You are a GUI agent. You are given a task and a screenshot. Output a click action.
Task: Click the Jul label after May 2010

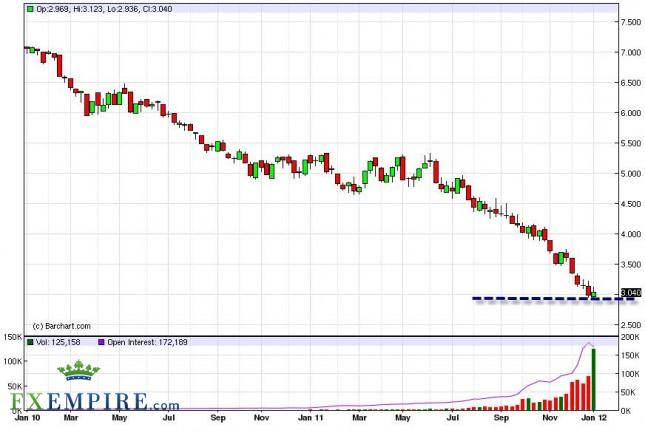click(168, 418)
